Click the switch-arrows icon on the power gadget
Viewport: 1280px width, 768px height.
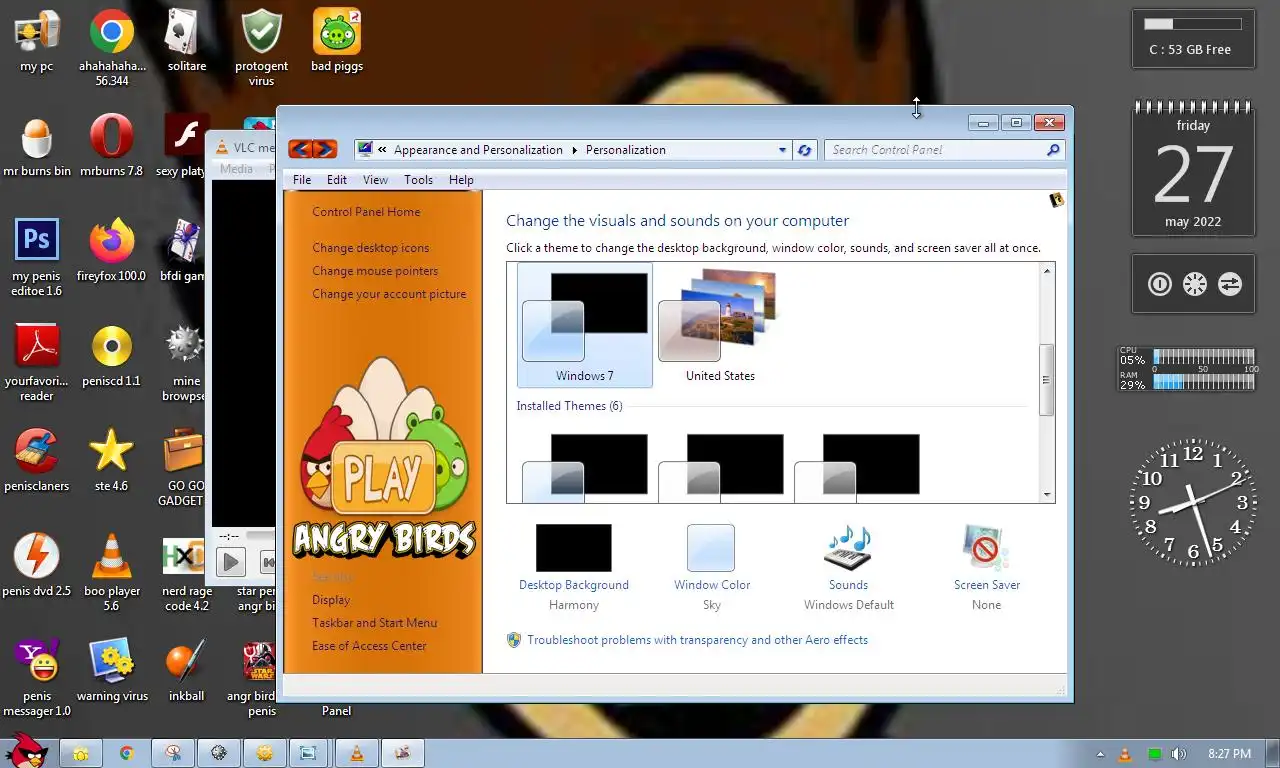coord(1230,284)
